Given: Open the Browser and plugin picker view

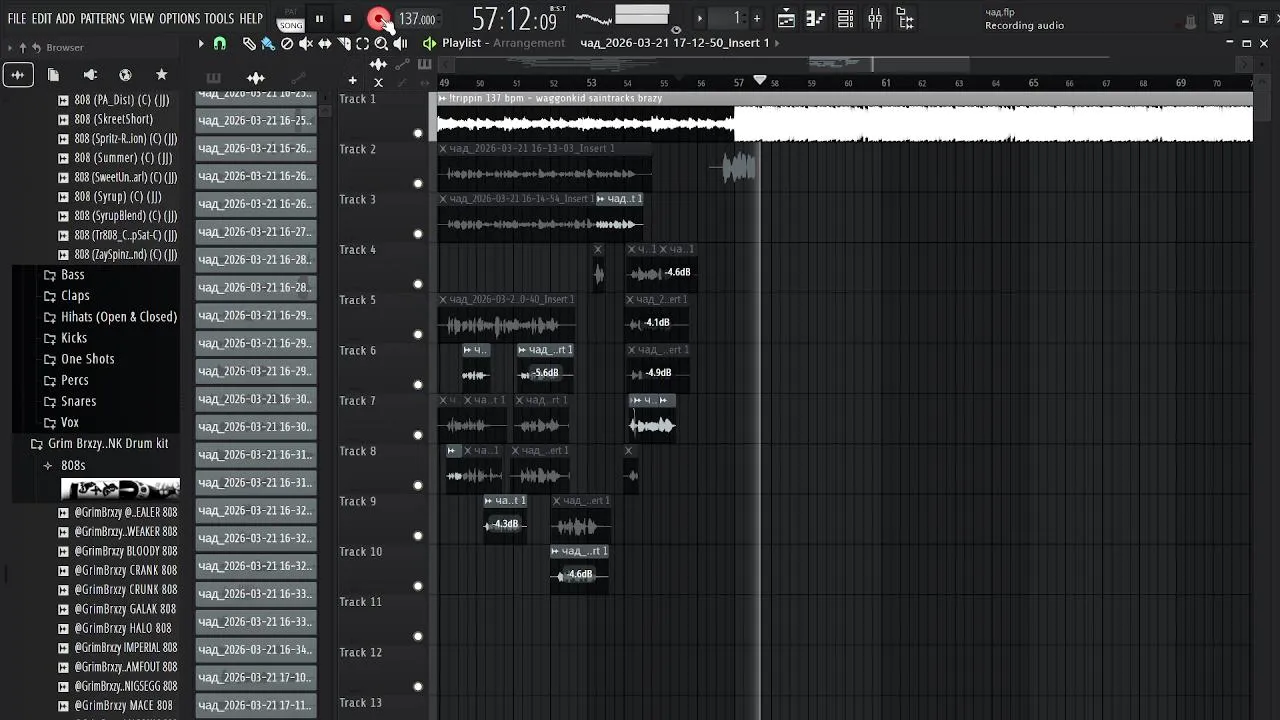Looking at the screenshot, I should [x=906, y=18].
